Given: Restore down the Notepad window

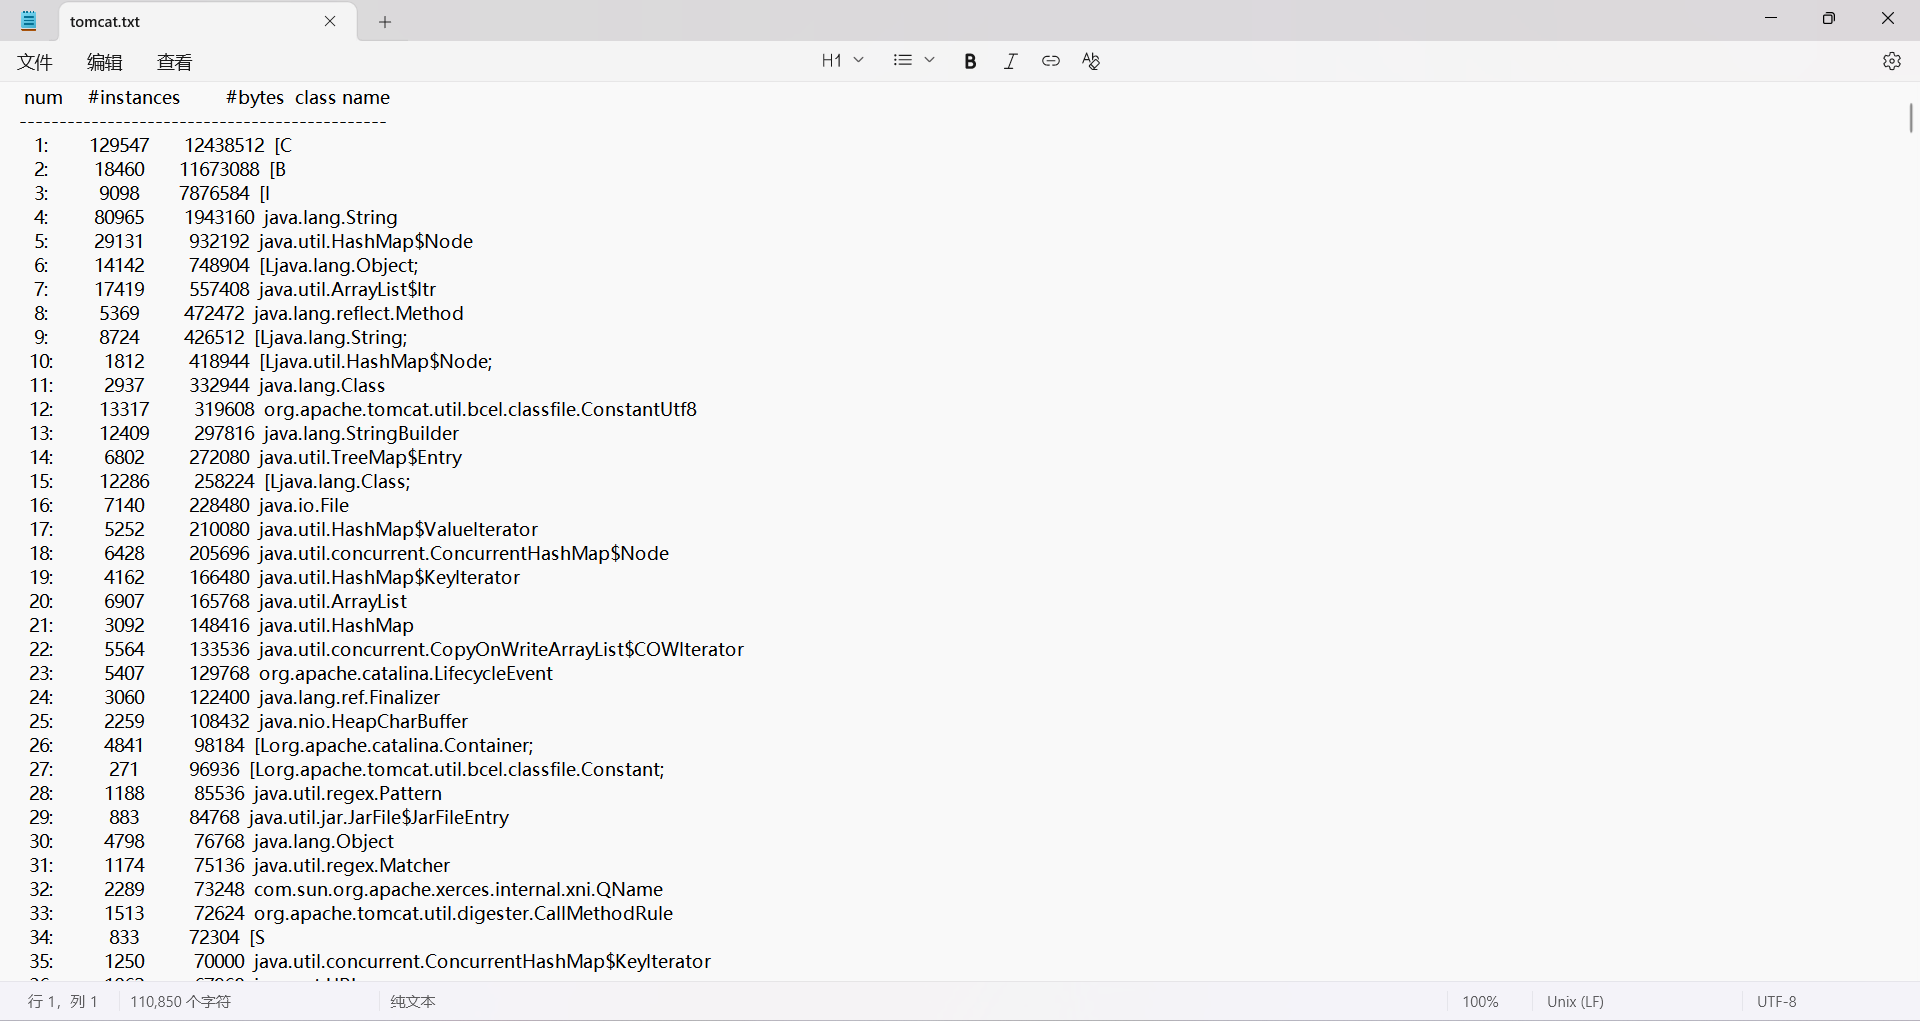Looking at the screenshot, I should pos(1829,18).
